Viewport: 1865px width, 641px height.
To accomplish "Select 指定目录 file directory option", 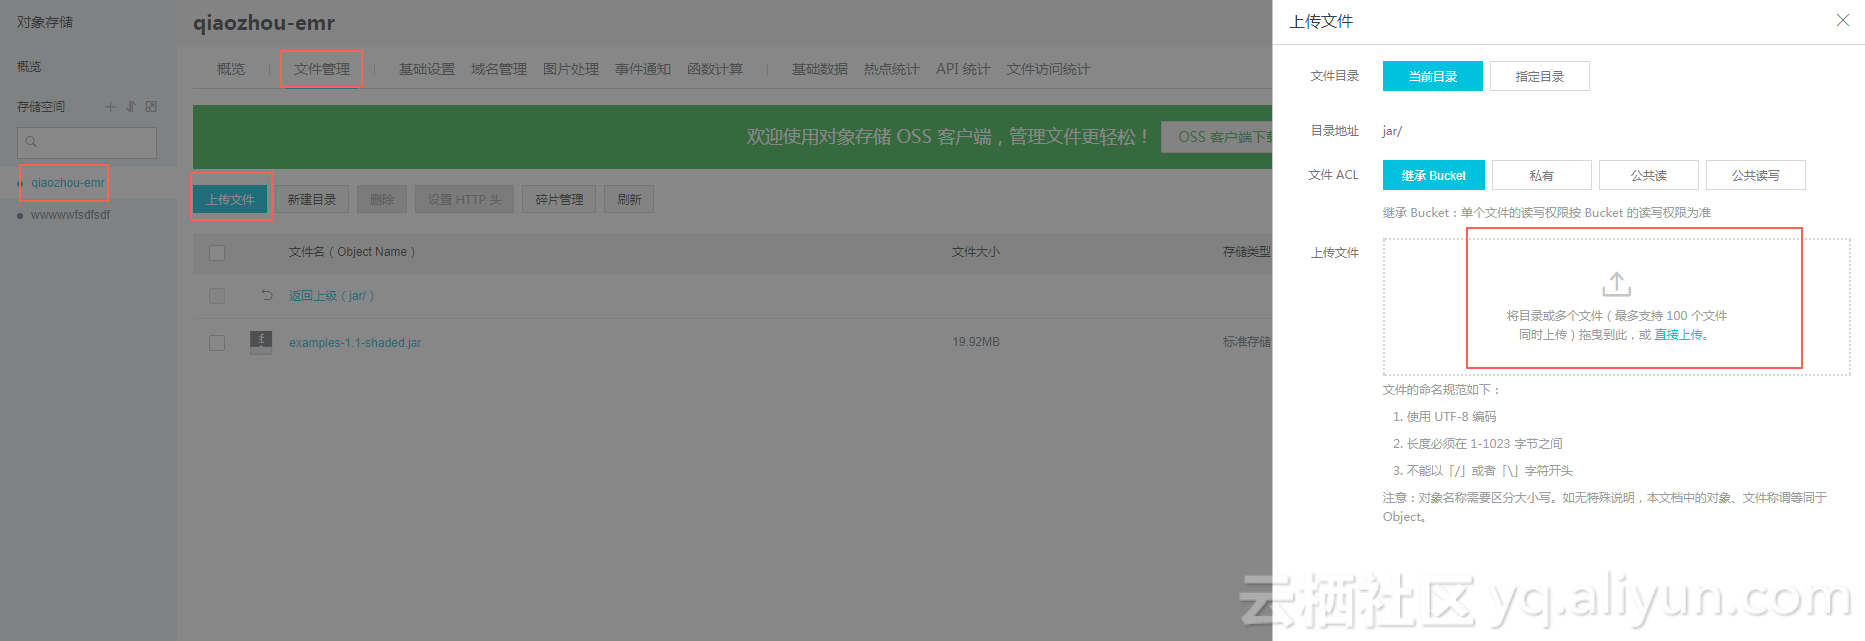I will tap(1540, 76).
